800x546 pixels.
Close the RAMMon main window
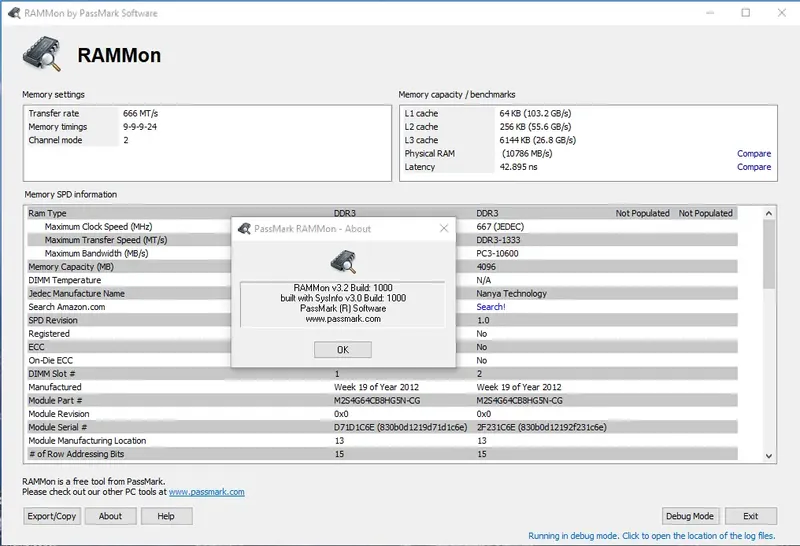782,13
